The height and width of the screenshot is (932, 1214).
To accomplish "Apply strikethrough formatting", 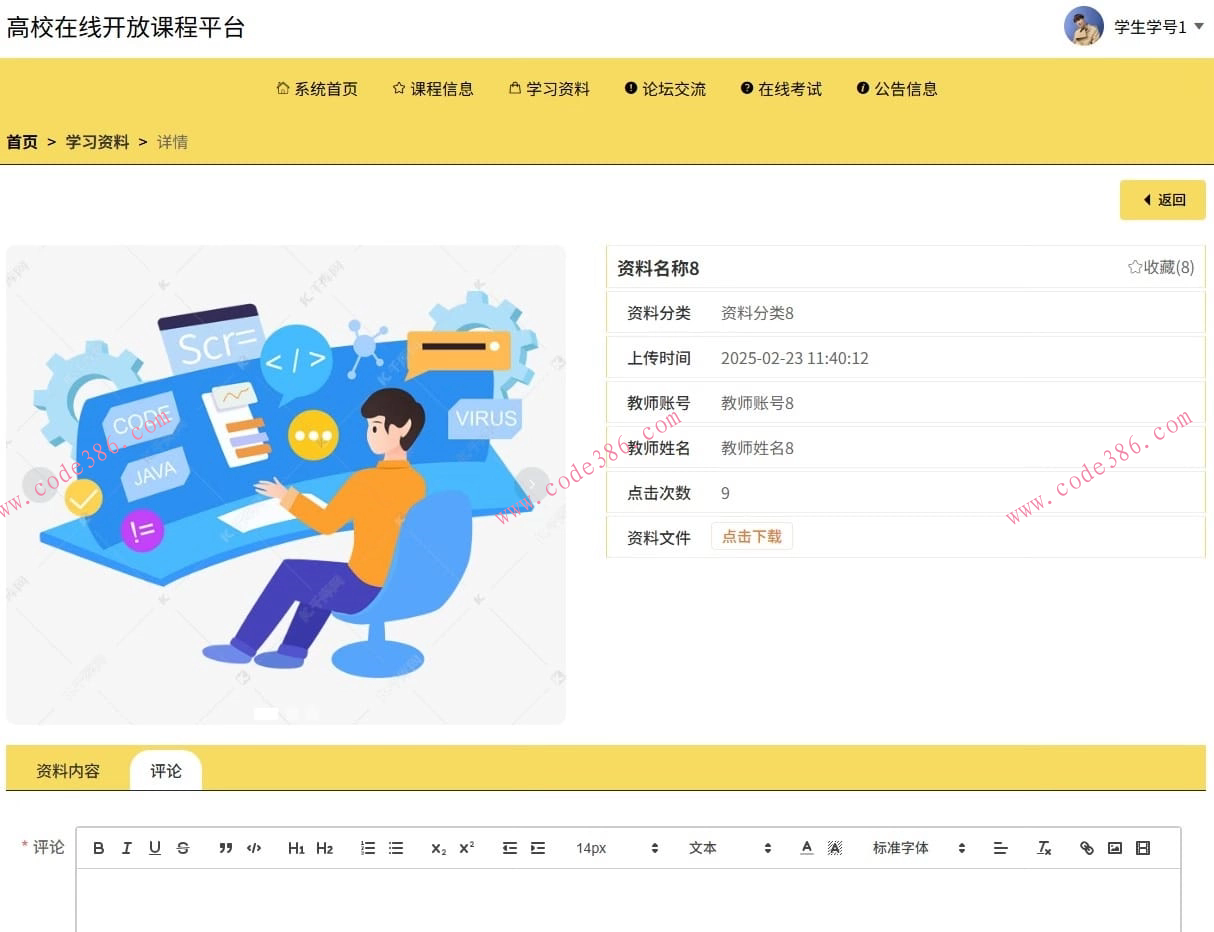I will (183, 847).
